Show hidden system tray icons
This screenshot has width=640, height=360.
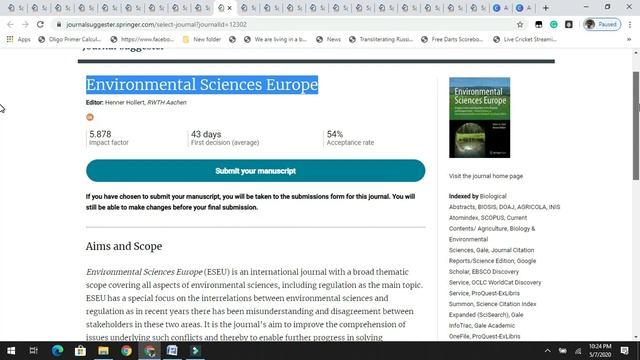coord(548,351)
